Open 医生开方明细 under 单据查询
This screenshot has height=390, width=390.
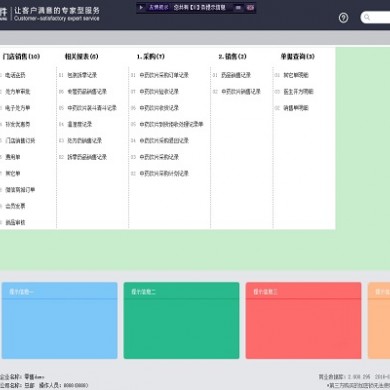pos(298,92)
